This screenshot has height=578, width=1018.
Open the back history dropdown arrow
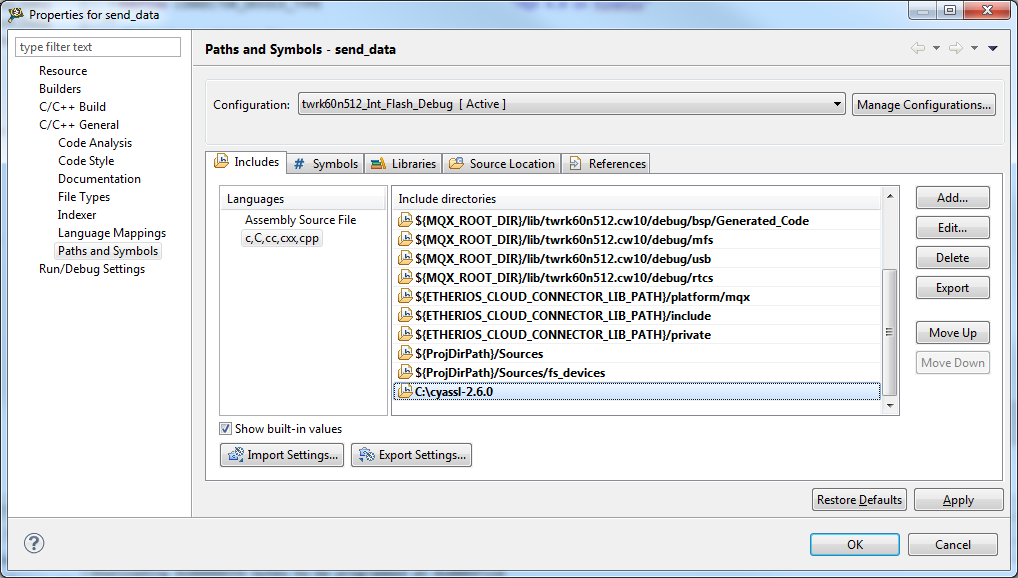click(936, 48)
